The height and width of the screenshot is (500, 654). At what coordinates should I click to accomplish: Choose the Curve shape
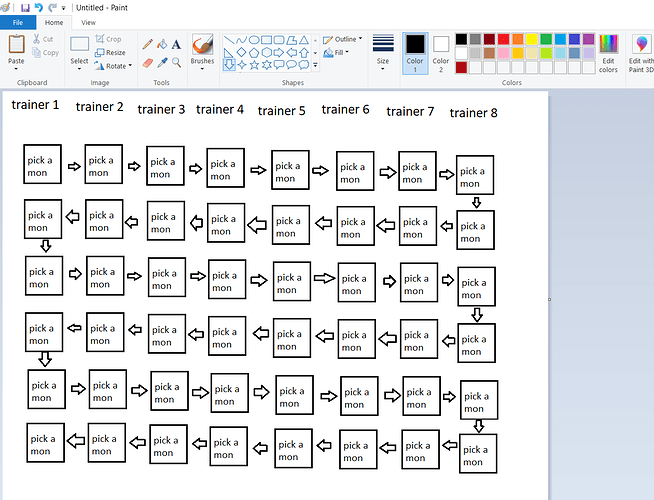coord(241,40)
